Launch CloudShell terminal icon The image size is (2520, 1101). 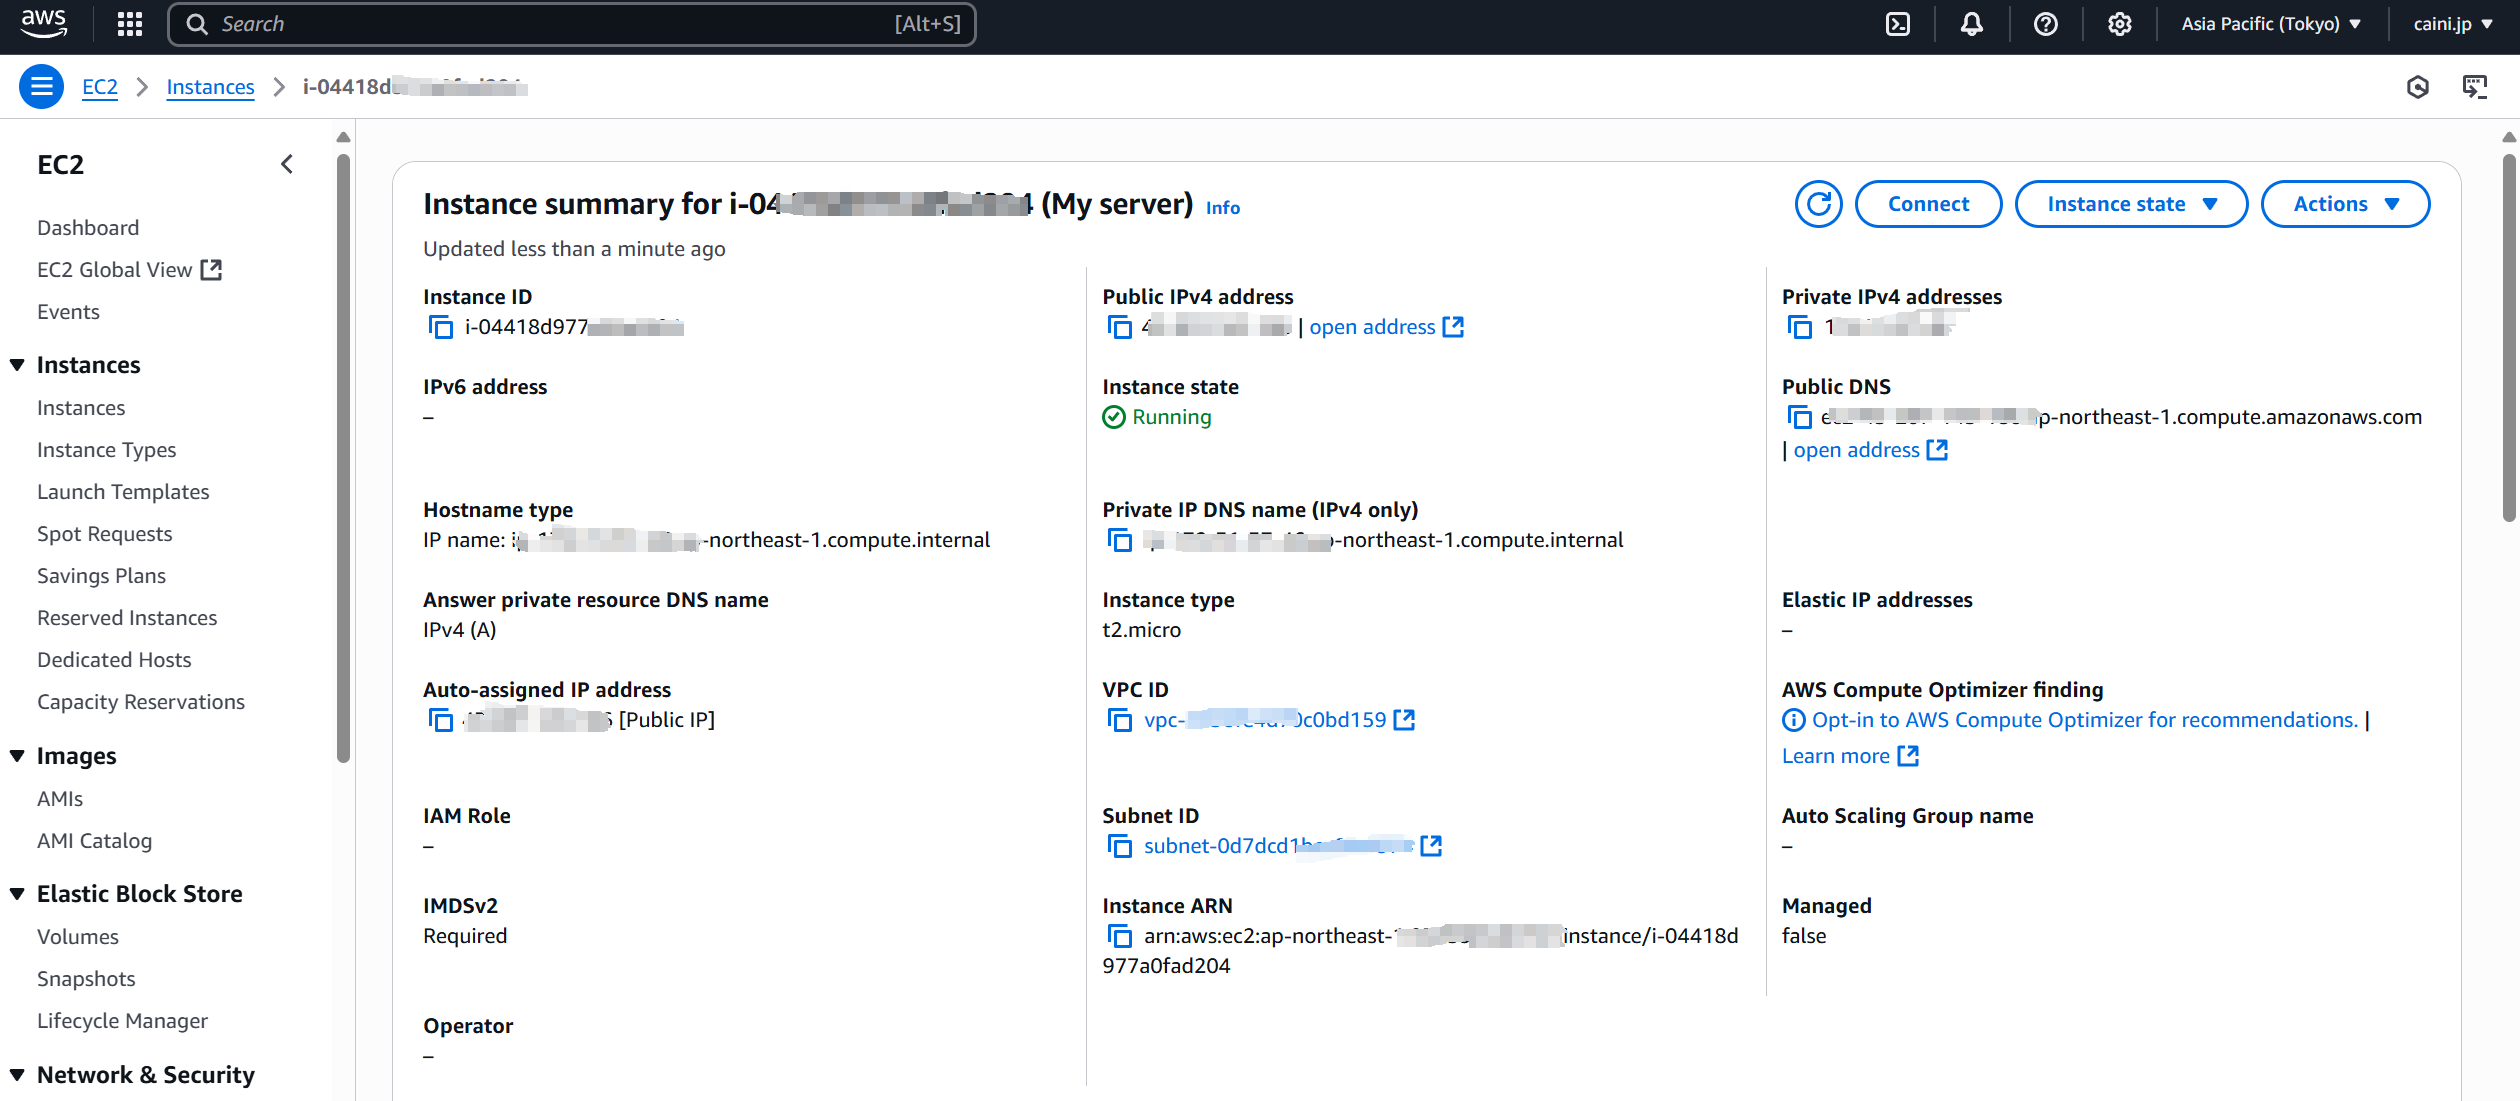tap(1897, 24)
